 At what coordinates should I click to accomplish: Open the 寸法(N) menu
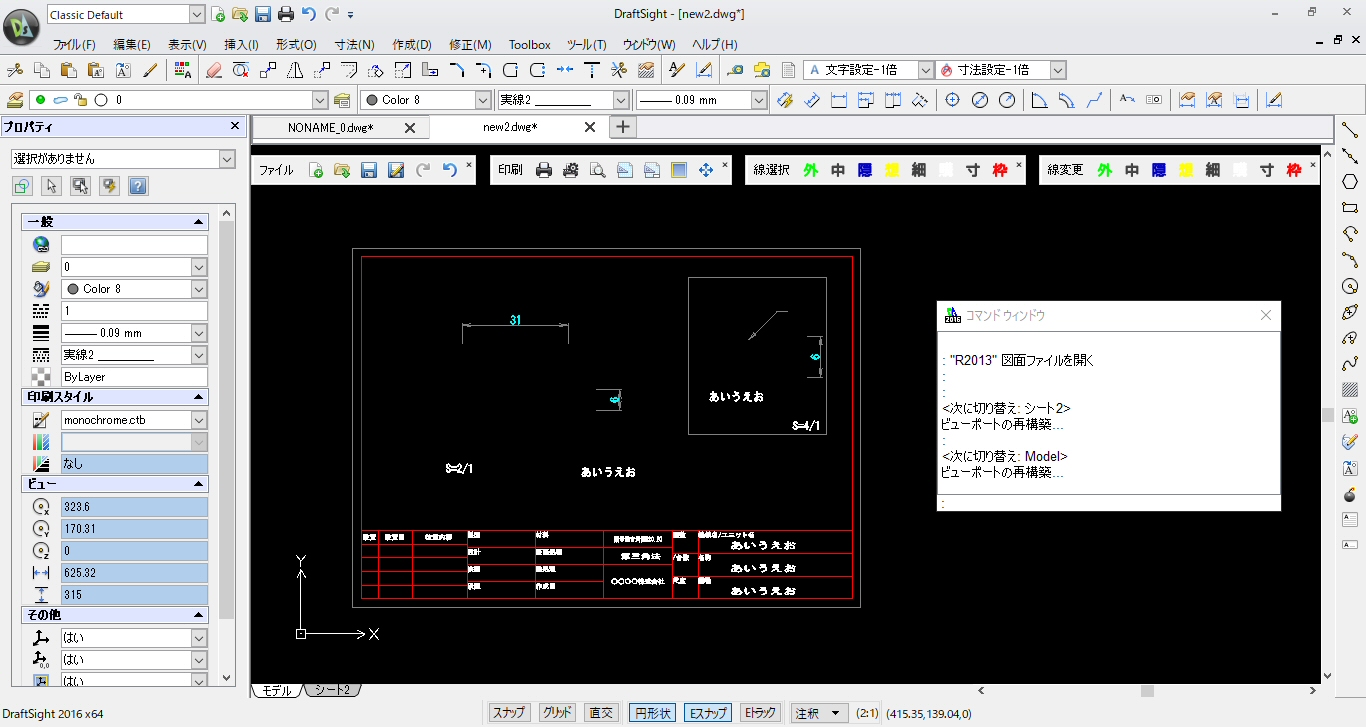pos(354,45)
